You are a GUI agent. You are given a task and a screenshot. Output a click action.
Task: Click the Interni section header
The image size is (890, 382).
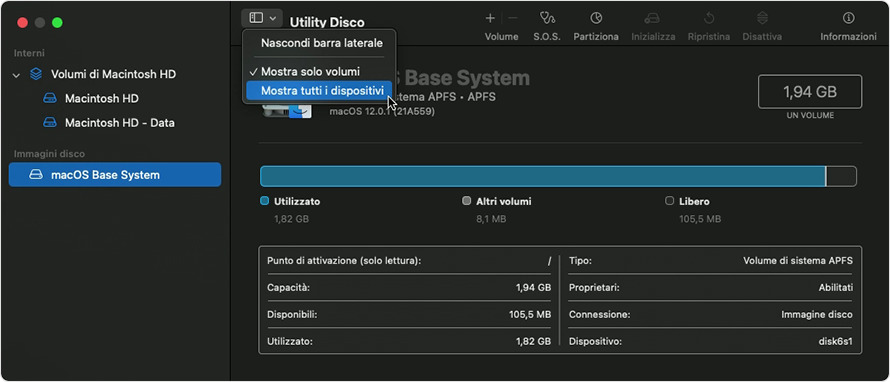click(30, 53)
